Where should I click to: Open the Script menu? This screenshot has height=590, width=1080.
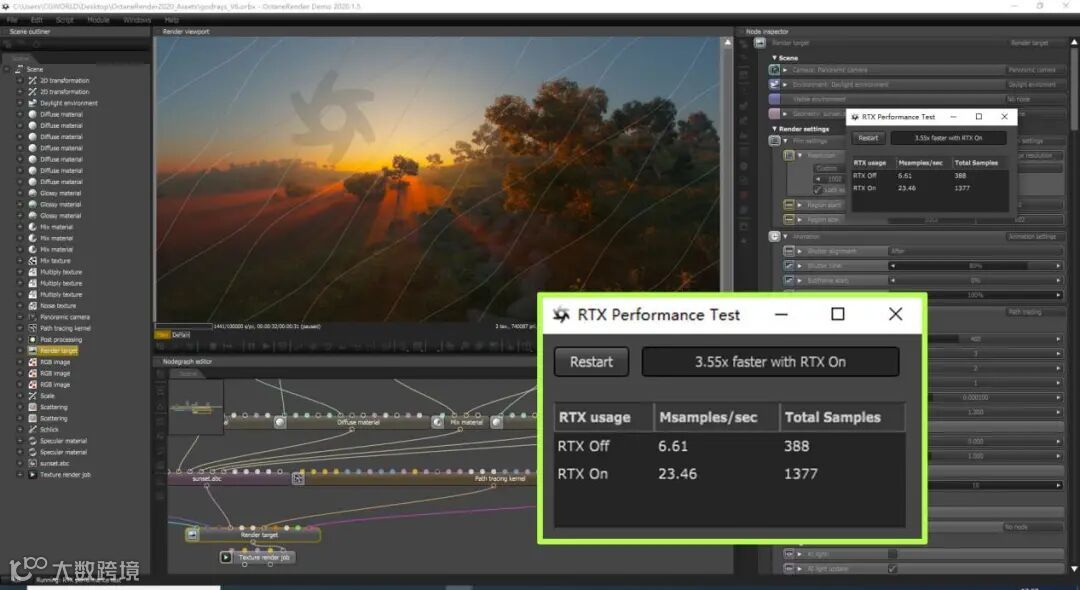(65, 20)
